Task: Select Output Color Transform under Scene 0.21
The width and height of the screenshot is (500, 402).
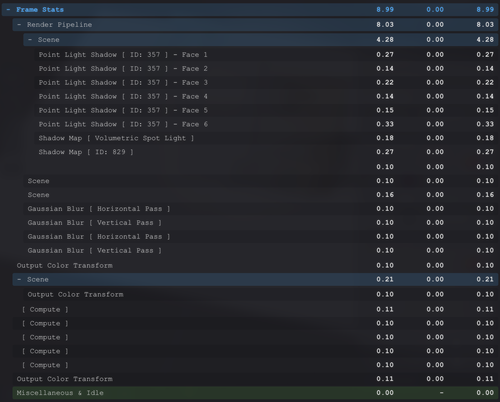Action: 261,295
